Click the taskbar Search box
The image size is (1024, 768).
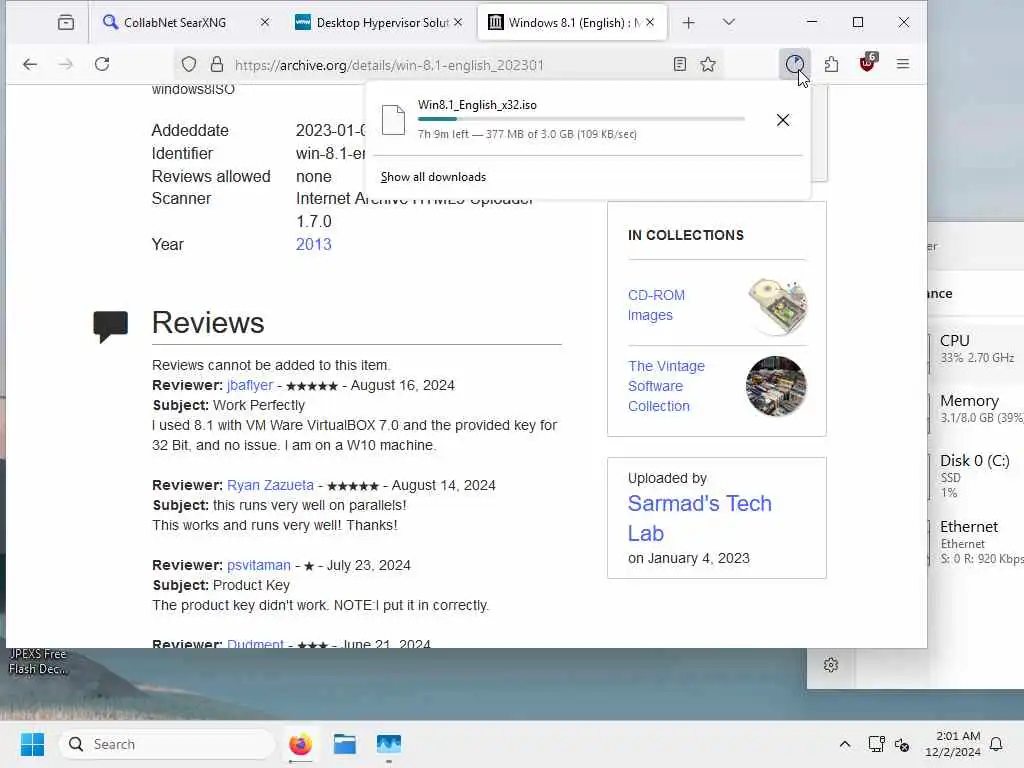click(167, 744)
